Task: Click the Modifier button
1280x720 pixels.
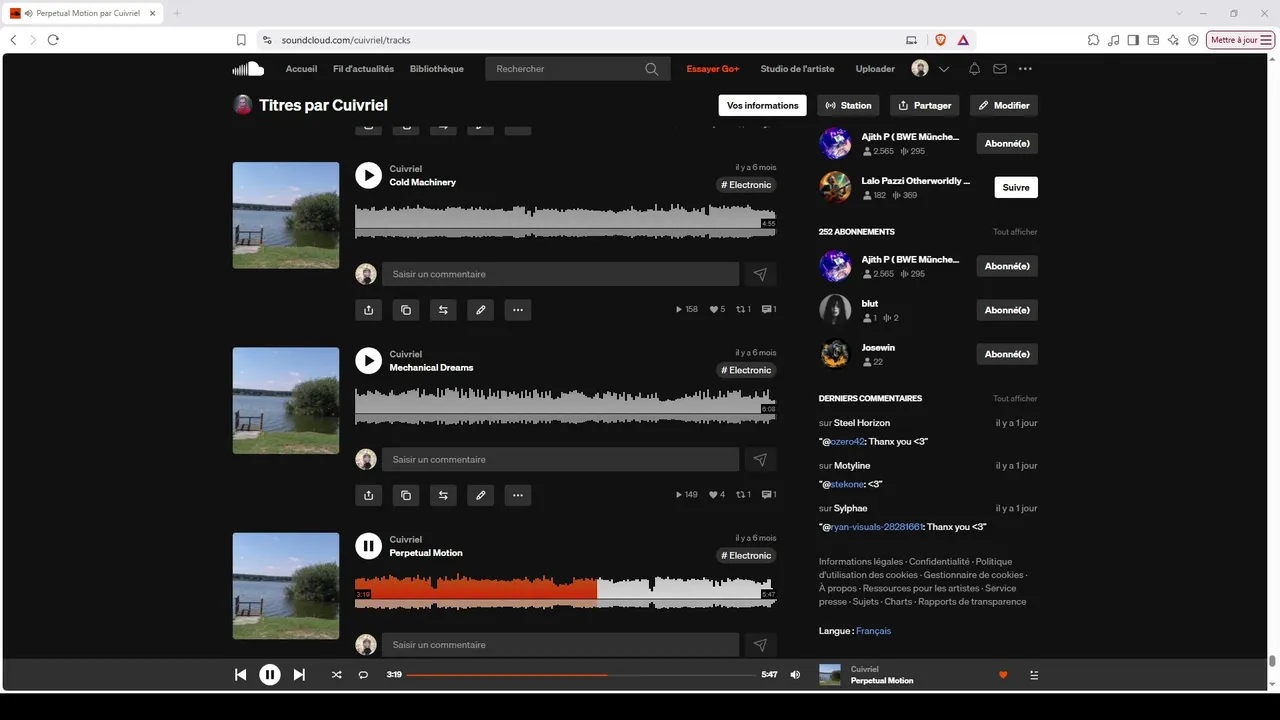Action: pos(1004,105)
